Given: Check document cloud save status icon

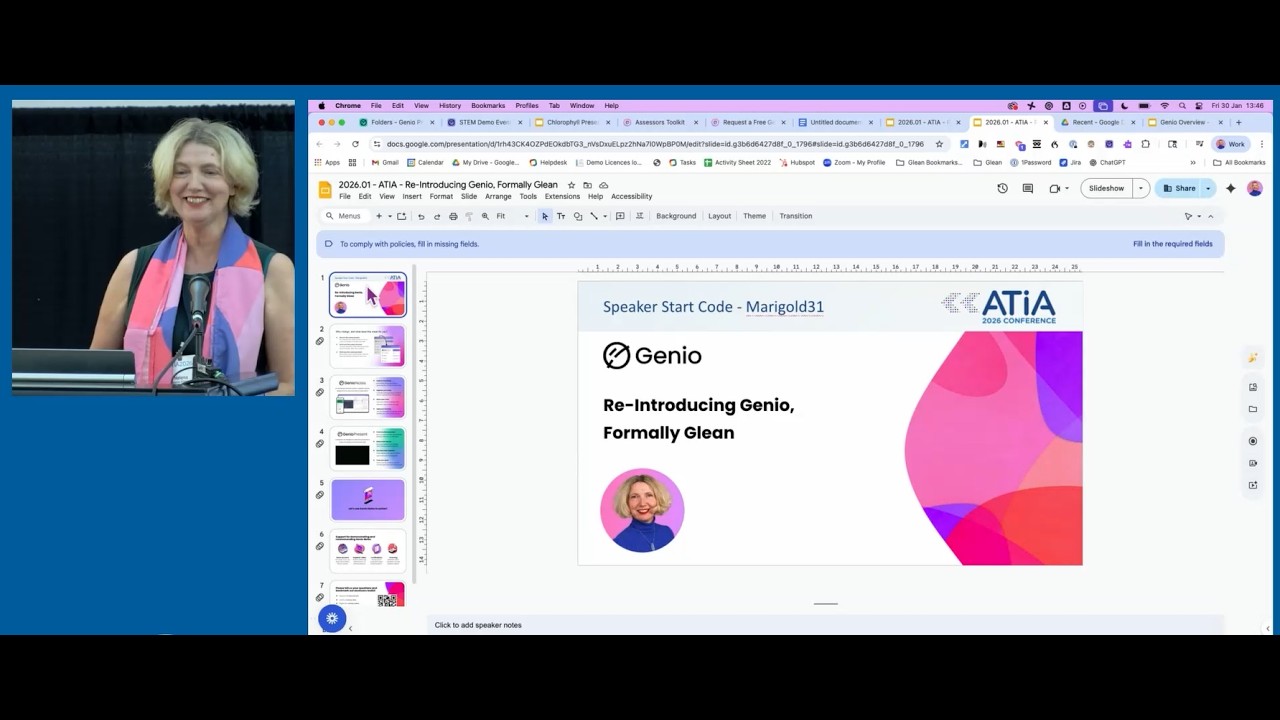Looking at the screenshot, I should point(603,185).
